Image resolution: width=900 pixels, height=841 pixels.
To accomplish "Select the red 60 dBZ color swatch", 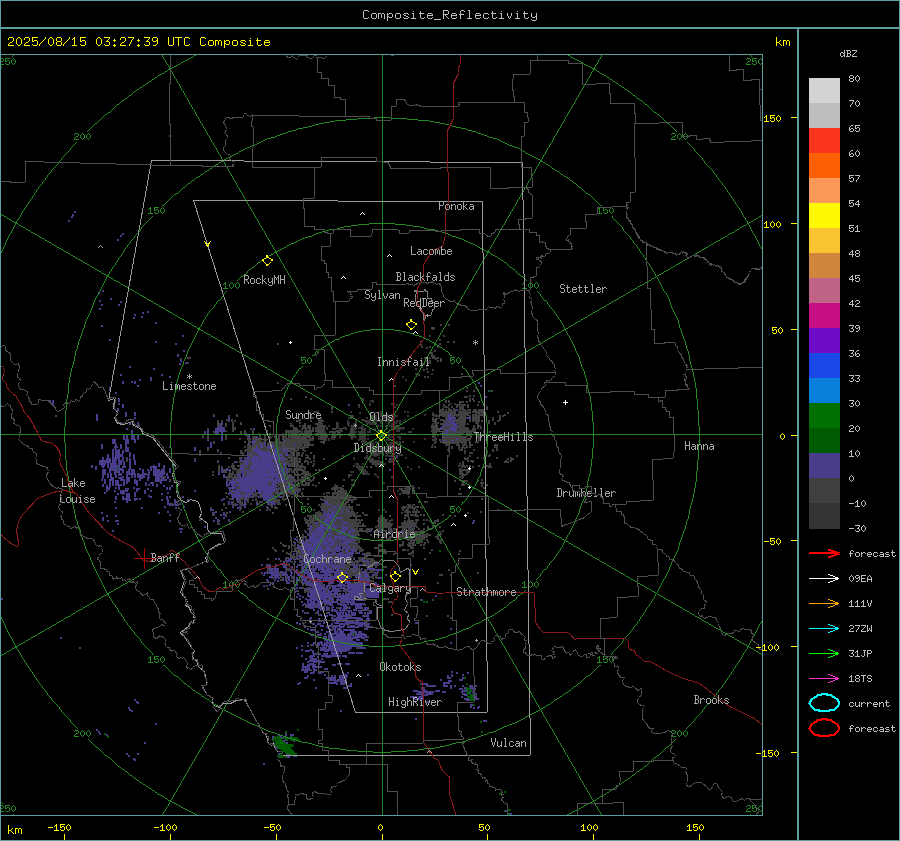I will (x=824, y=141).
